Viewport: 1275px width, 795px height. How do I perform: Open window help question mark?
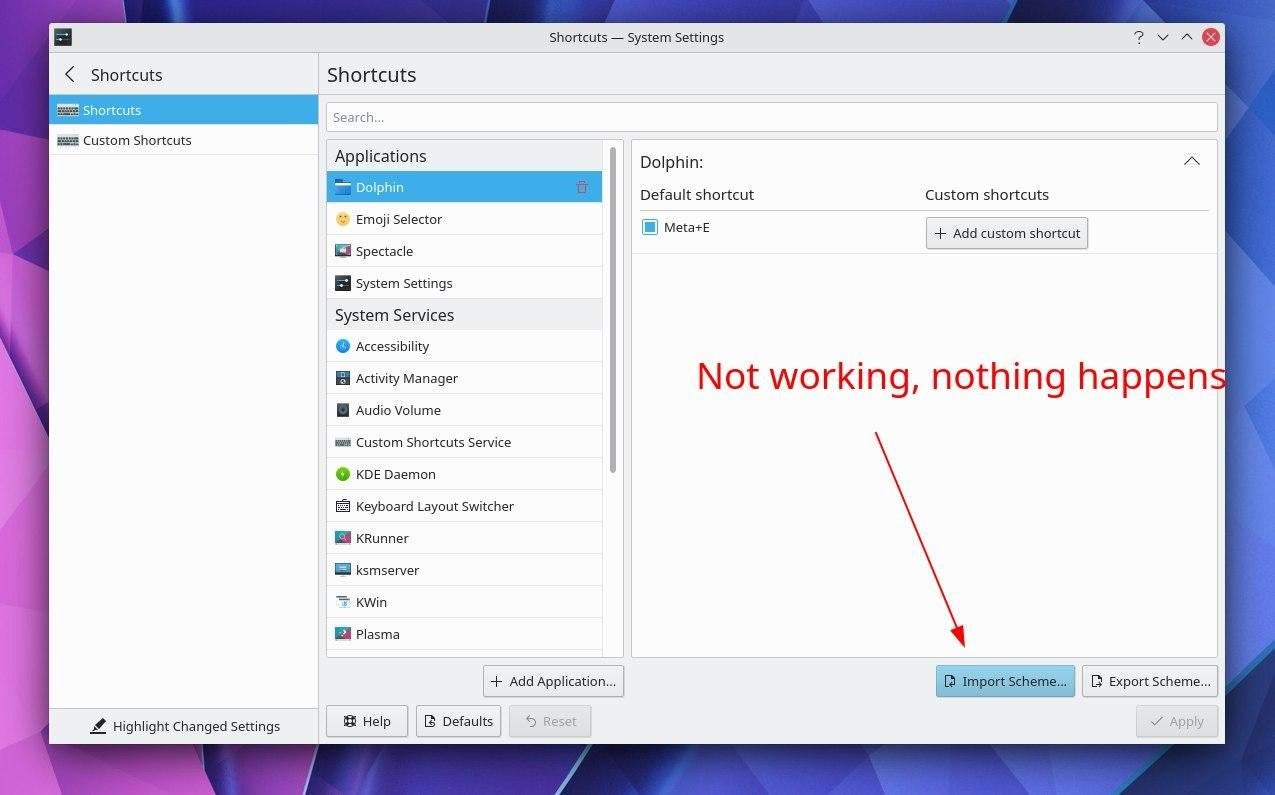[1138, 37]
